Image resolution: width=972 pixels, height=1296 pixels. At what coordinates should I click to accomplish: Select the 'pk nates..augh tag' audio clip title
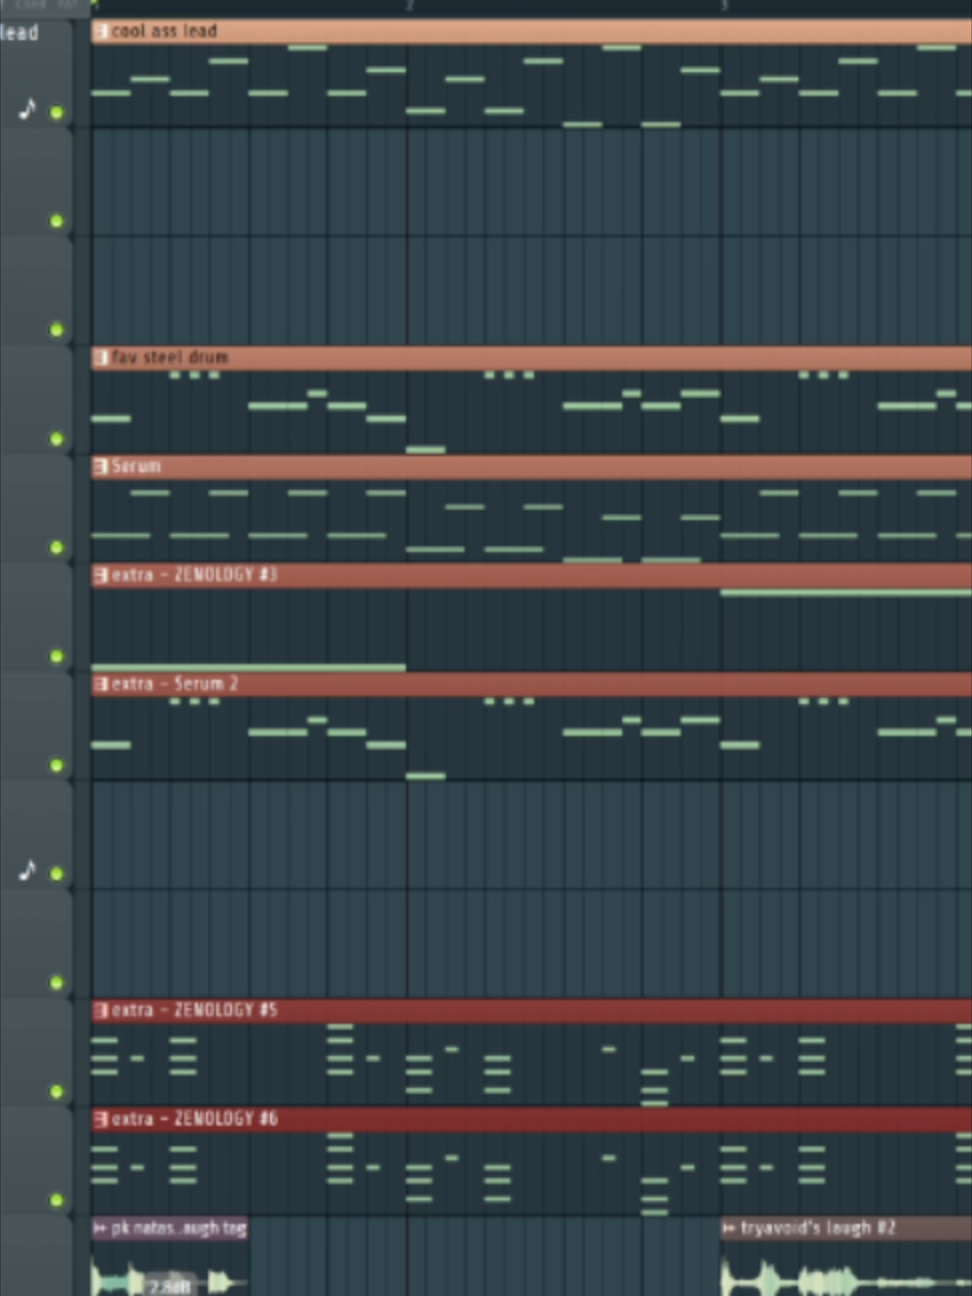tap(179, 1228)
